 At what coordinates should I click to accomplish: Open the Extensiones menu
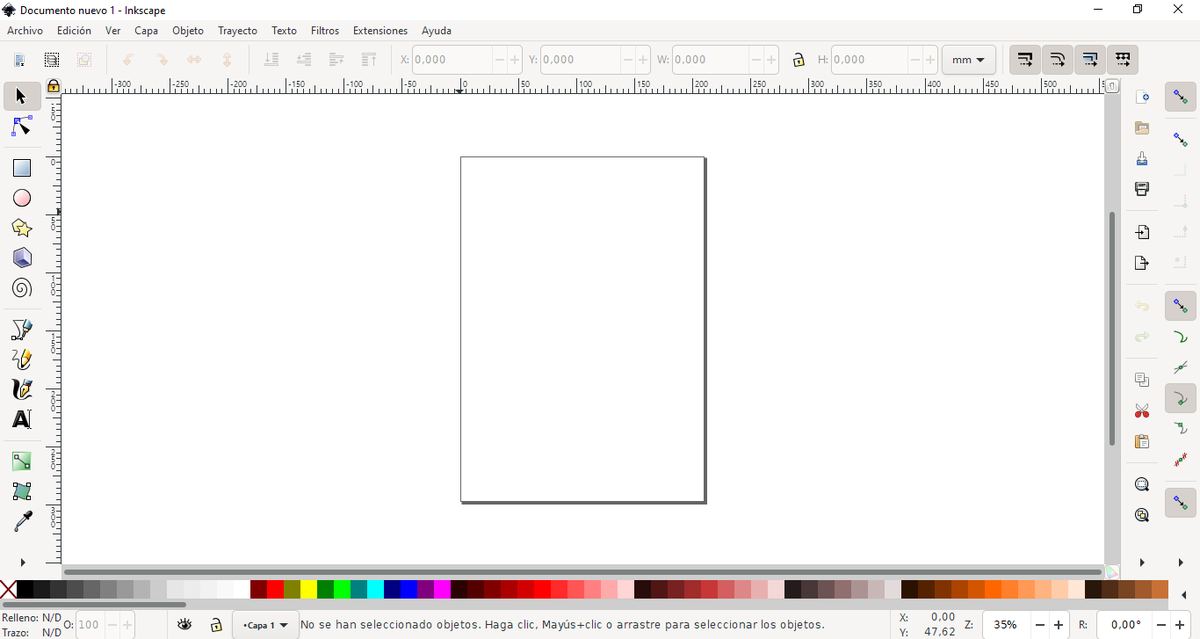(x=380, y=31)
